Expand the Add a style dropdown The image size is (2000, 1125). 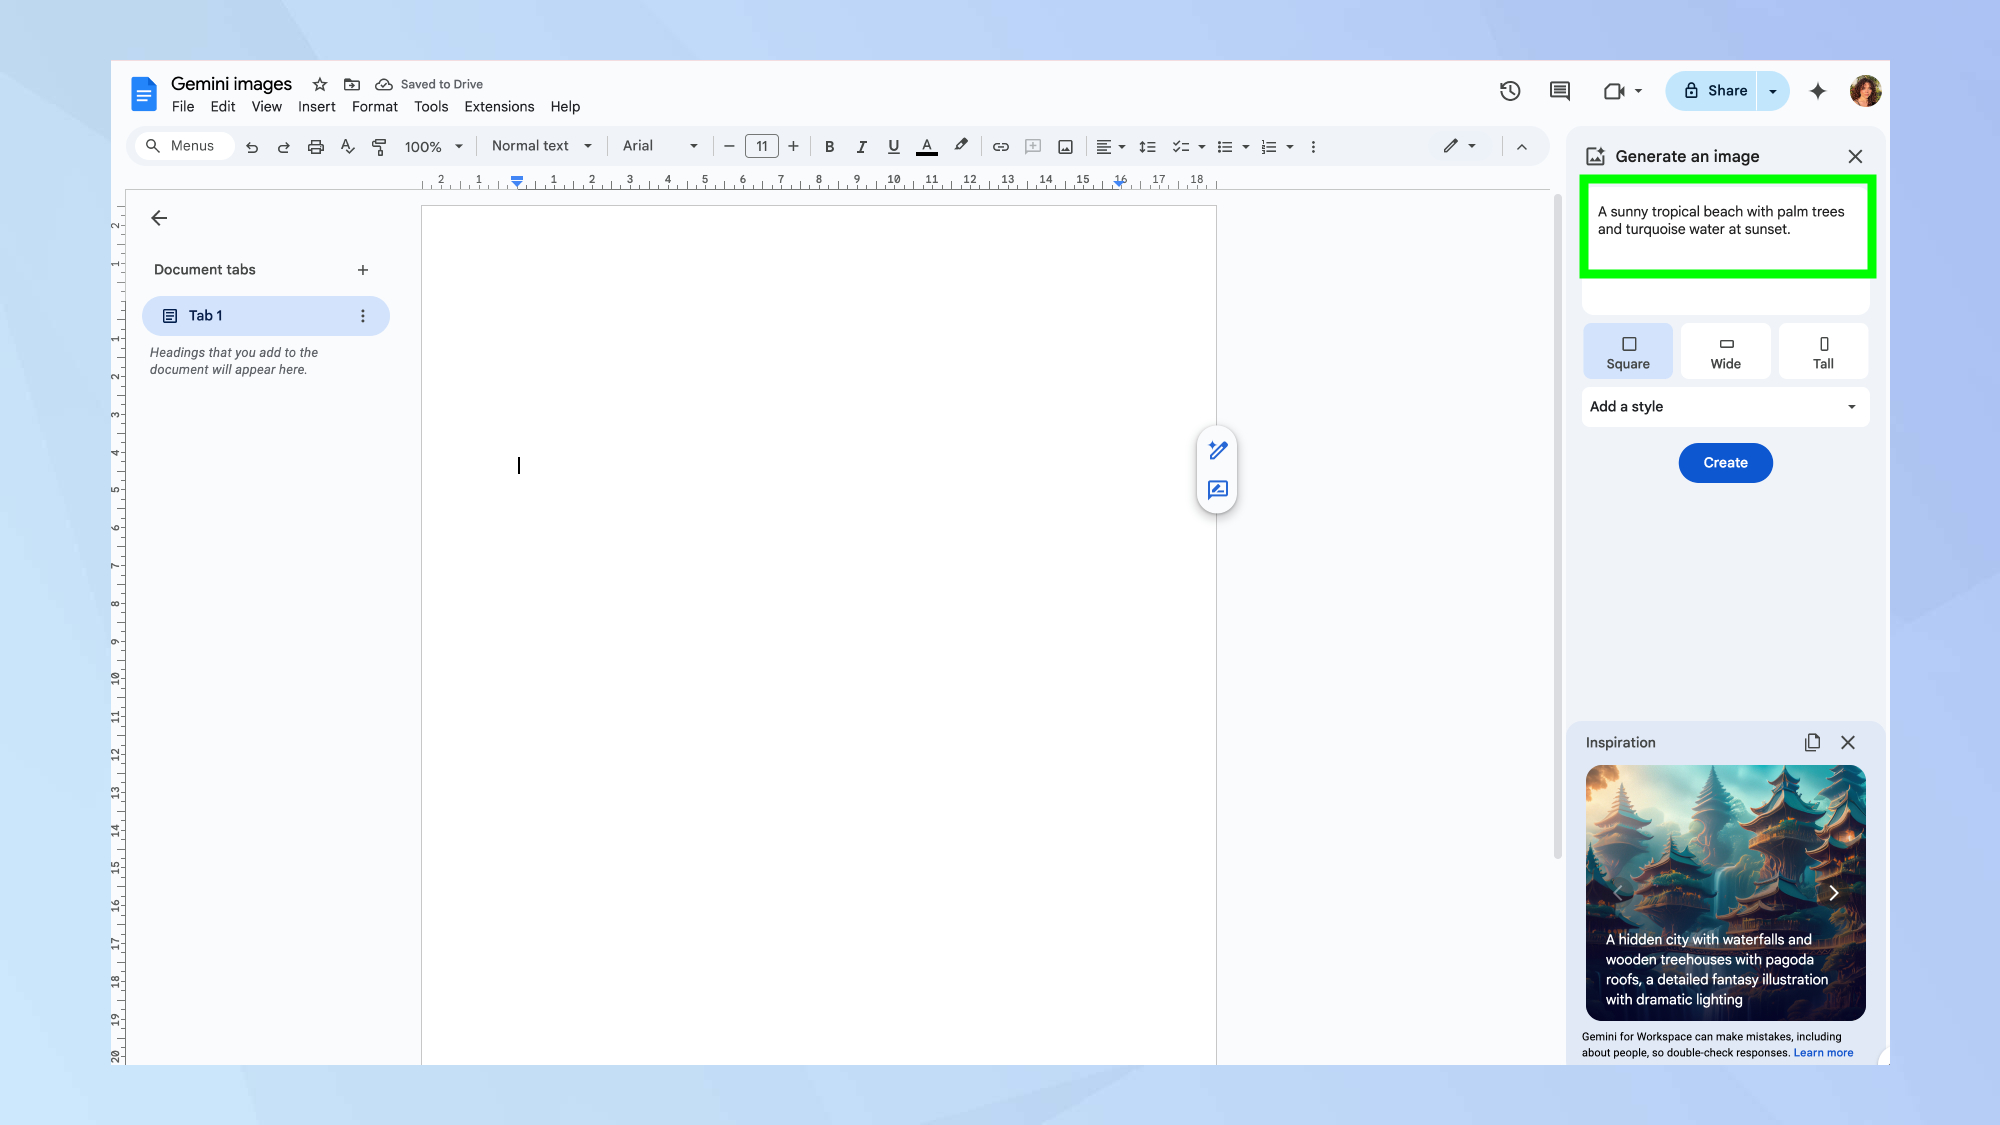click(x=1725, y=406)
